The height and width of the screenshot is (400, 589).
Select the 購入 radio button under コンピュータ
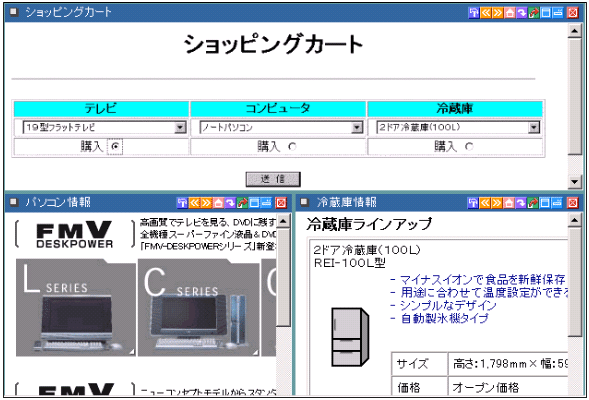[292, 146]
